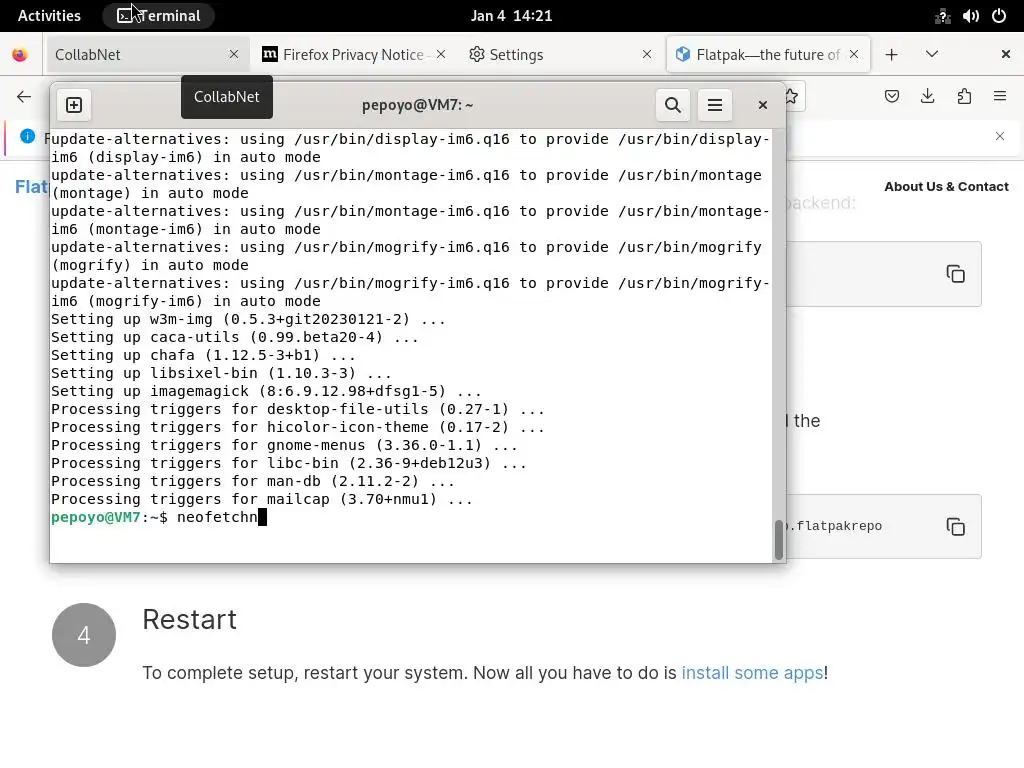The image size is (1024, 768).
Task: Click the Restart step heading
Action: [189, 620]
